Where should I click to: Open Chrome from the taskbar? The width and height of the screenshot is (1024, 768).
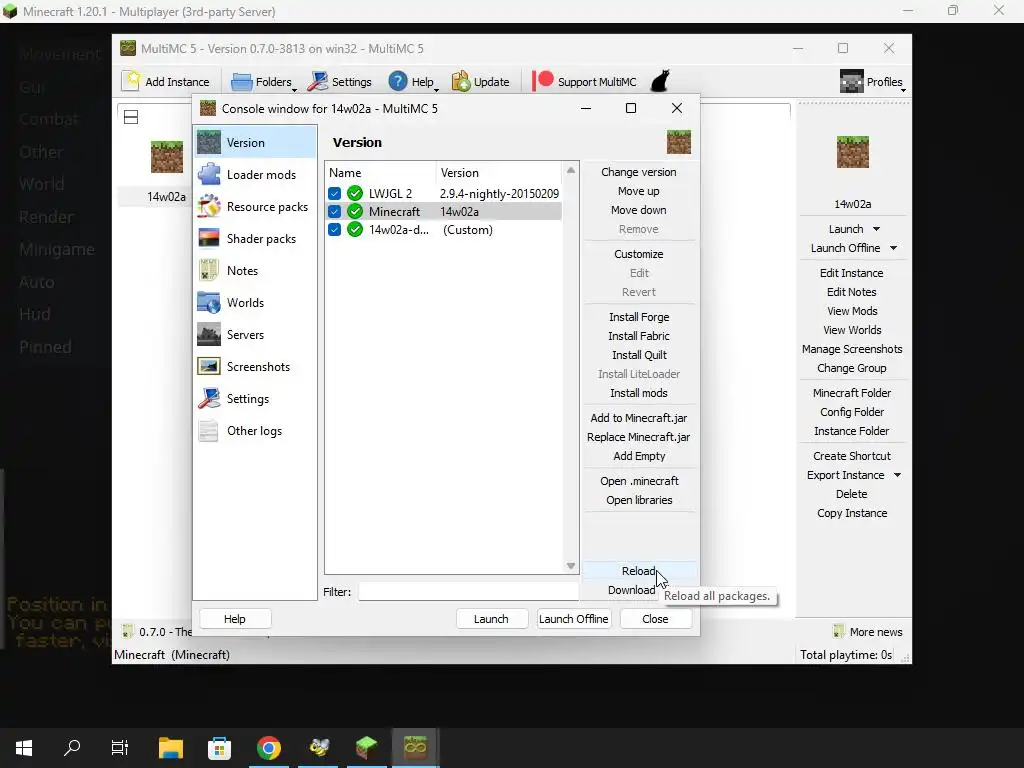tap(268, 748)
